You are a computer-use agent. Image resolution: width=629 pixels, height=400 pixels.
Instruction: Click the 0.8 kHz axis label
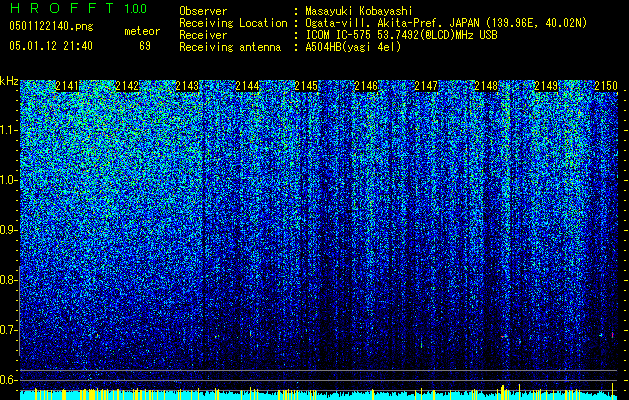[x=7, y=280]
